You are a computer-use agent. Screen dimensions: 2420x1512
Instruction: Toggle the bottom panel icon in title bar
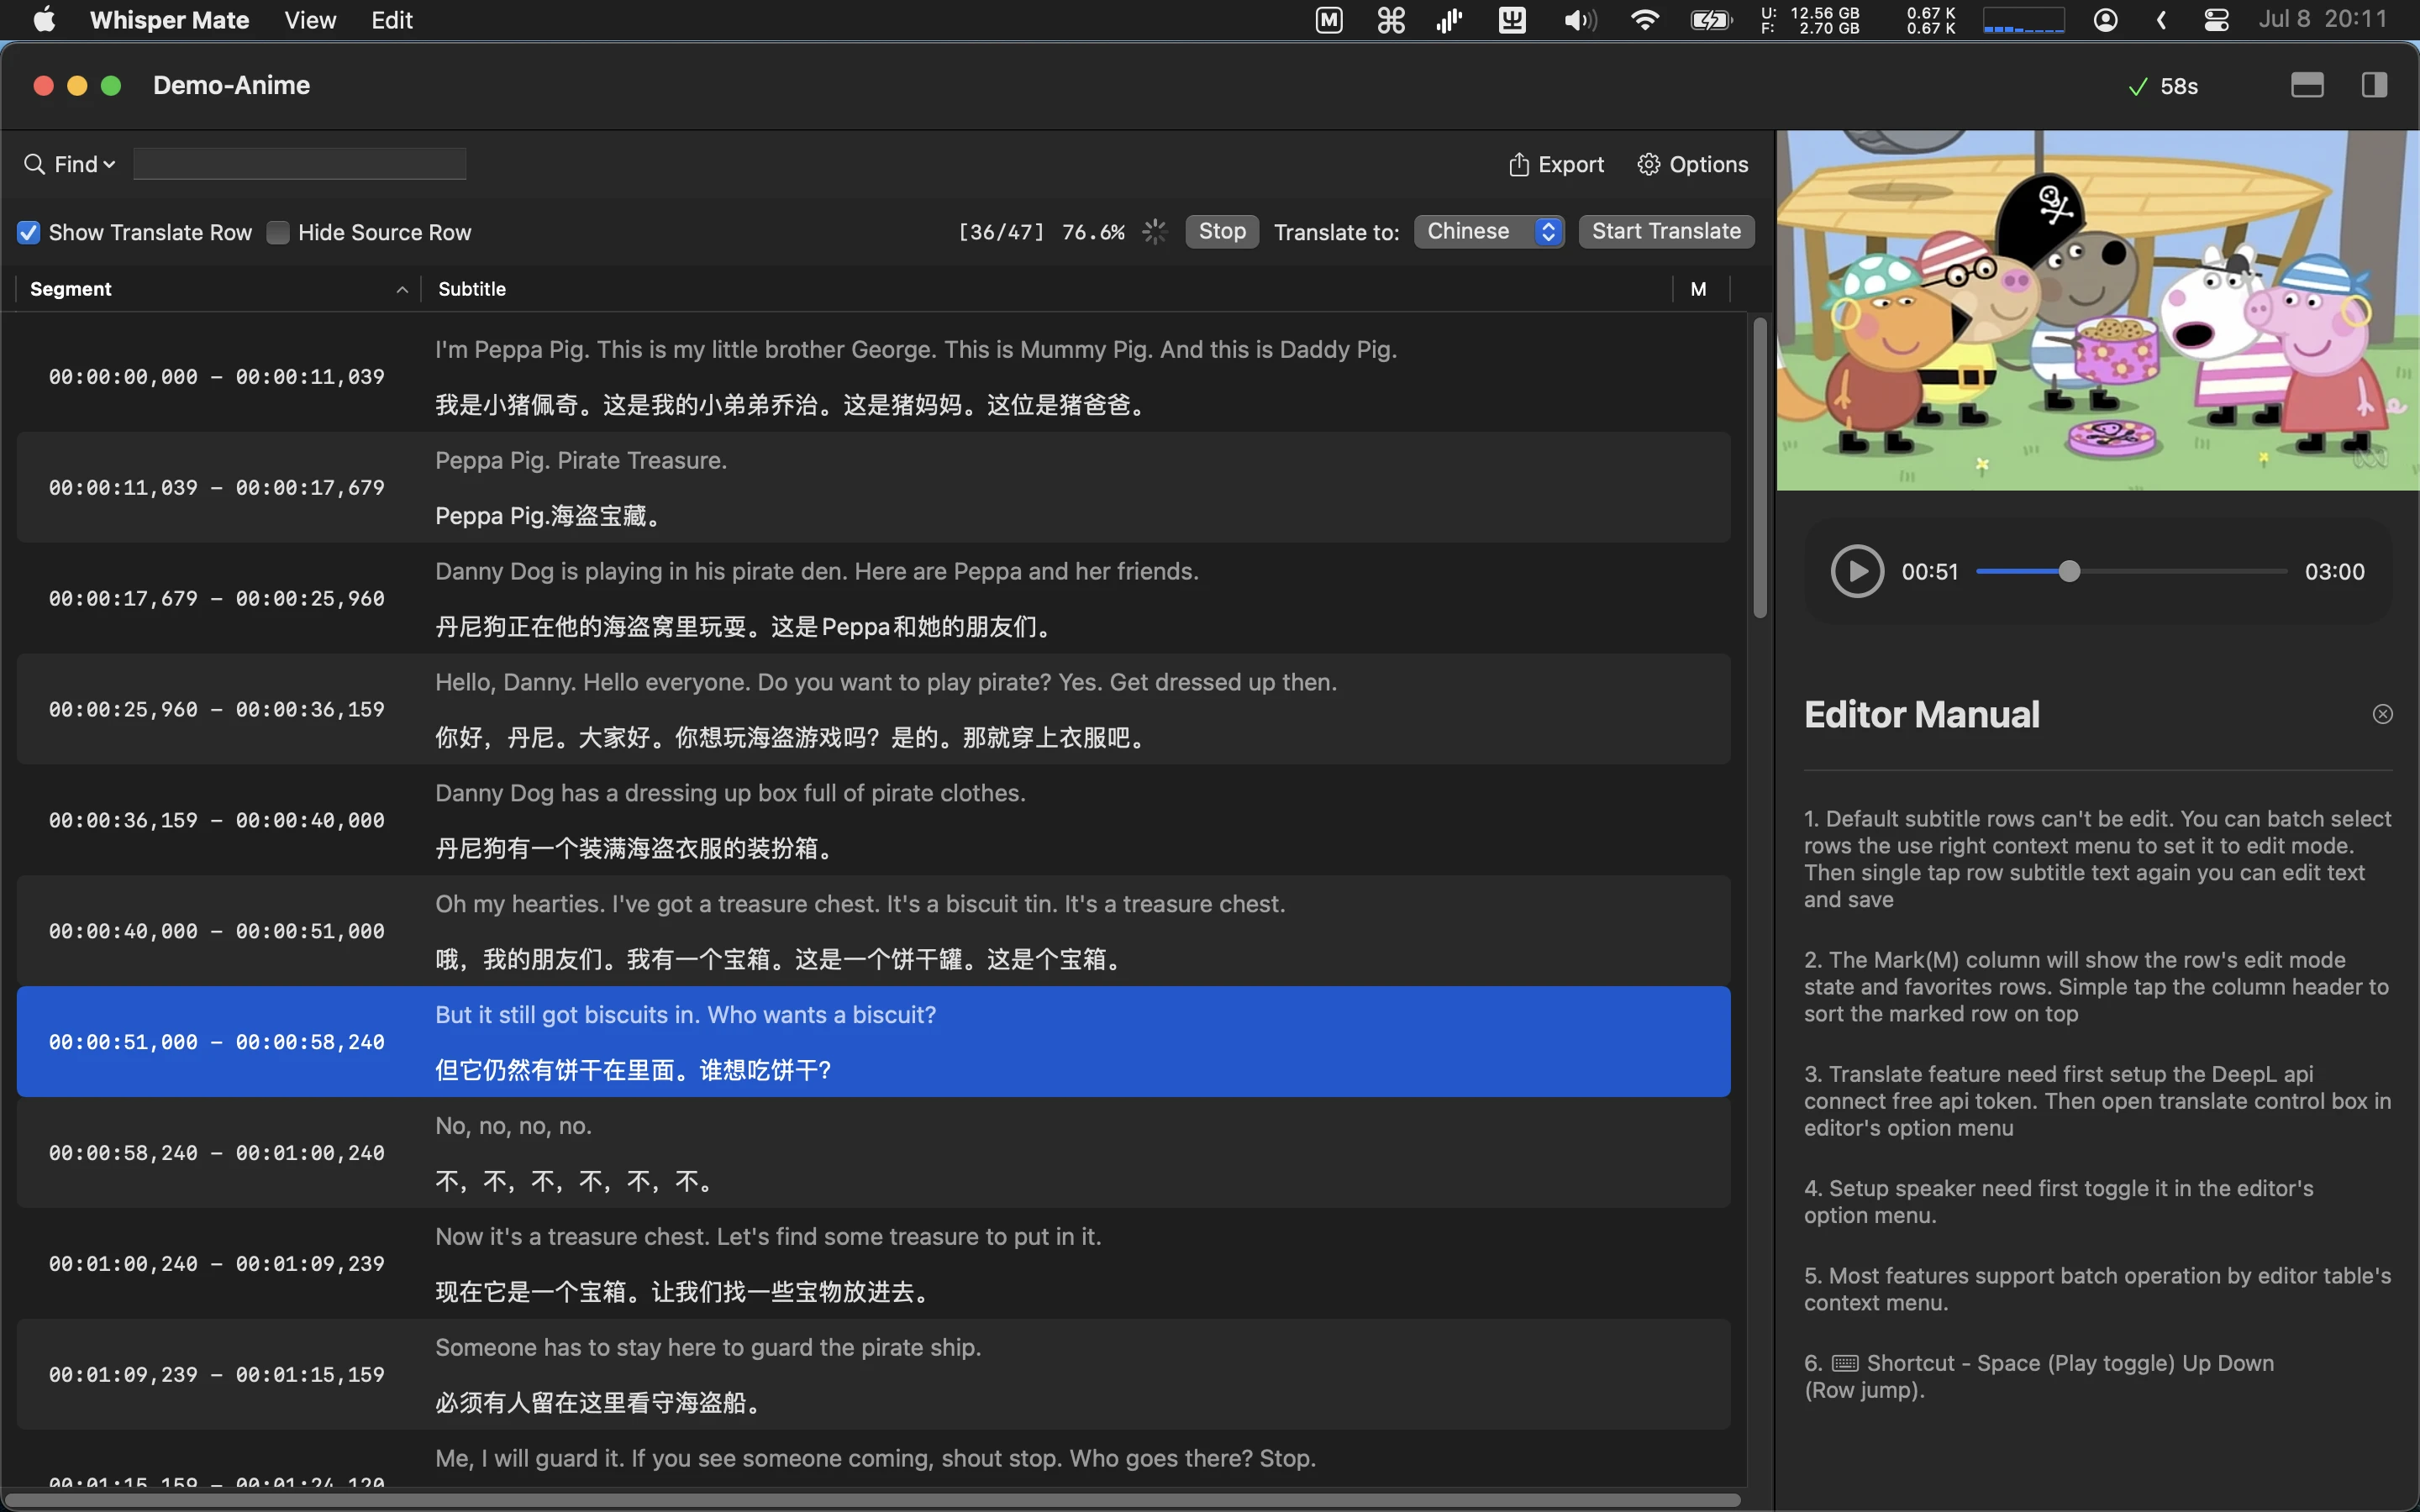2307,85
